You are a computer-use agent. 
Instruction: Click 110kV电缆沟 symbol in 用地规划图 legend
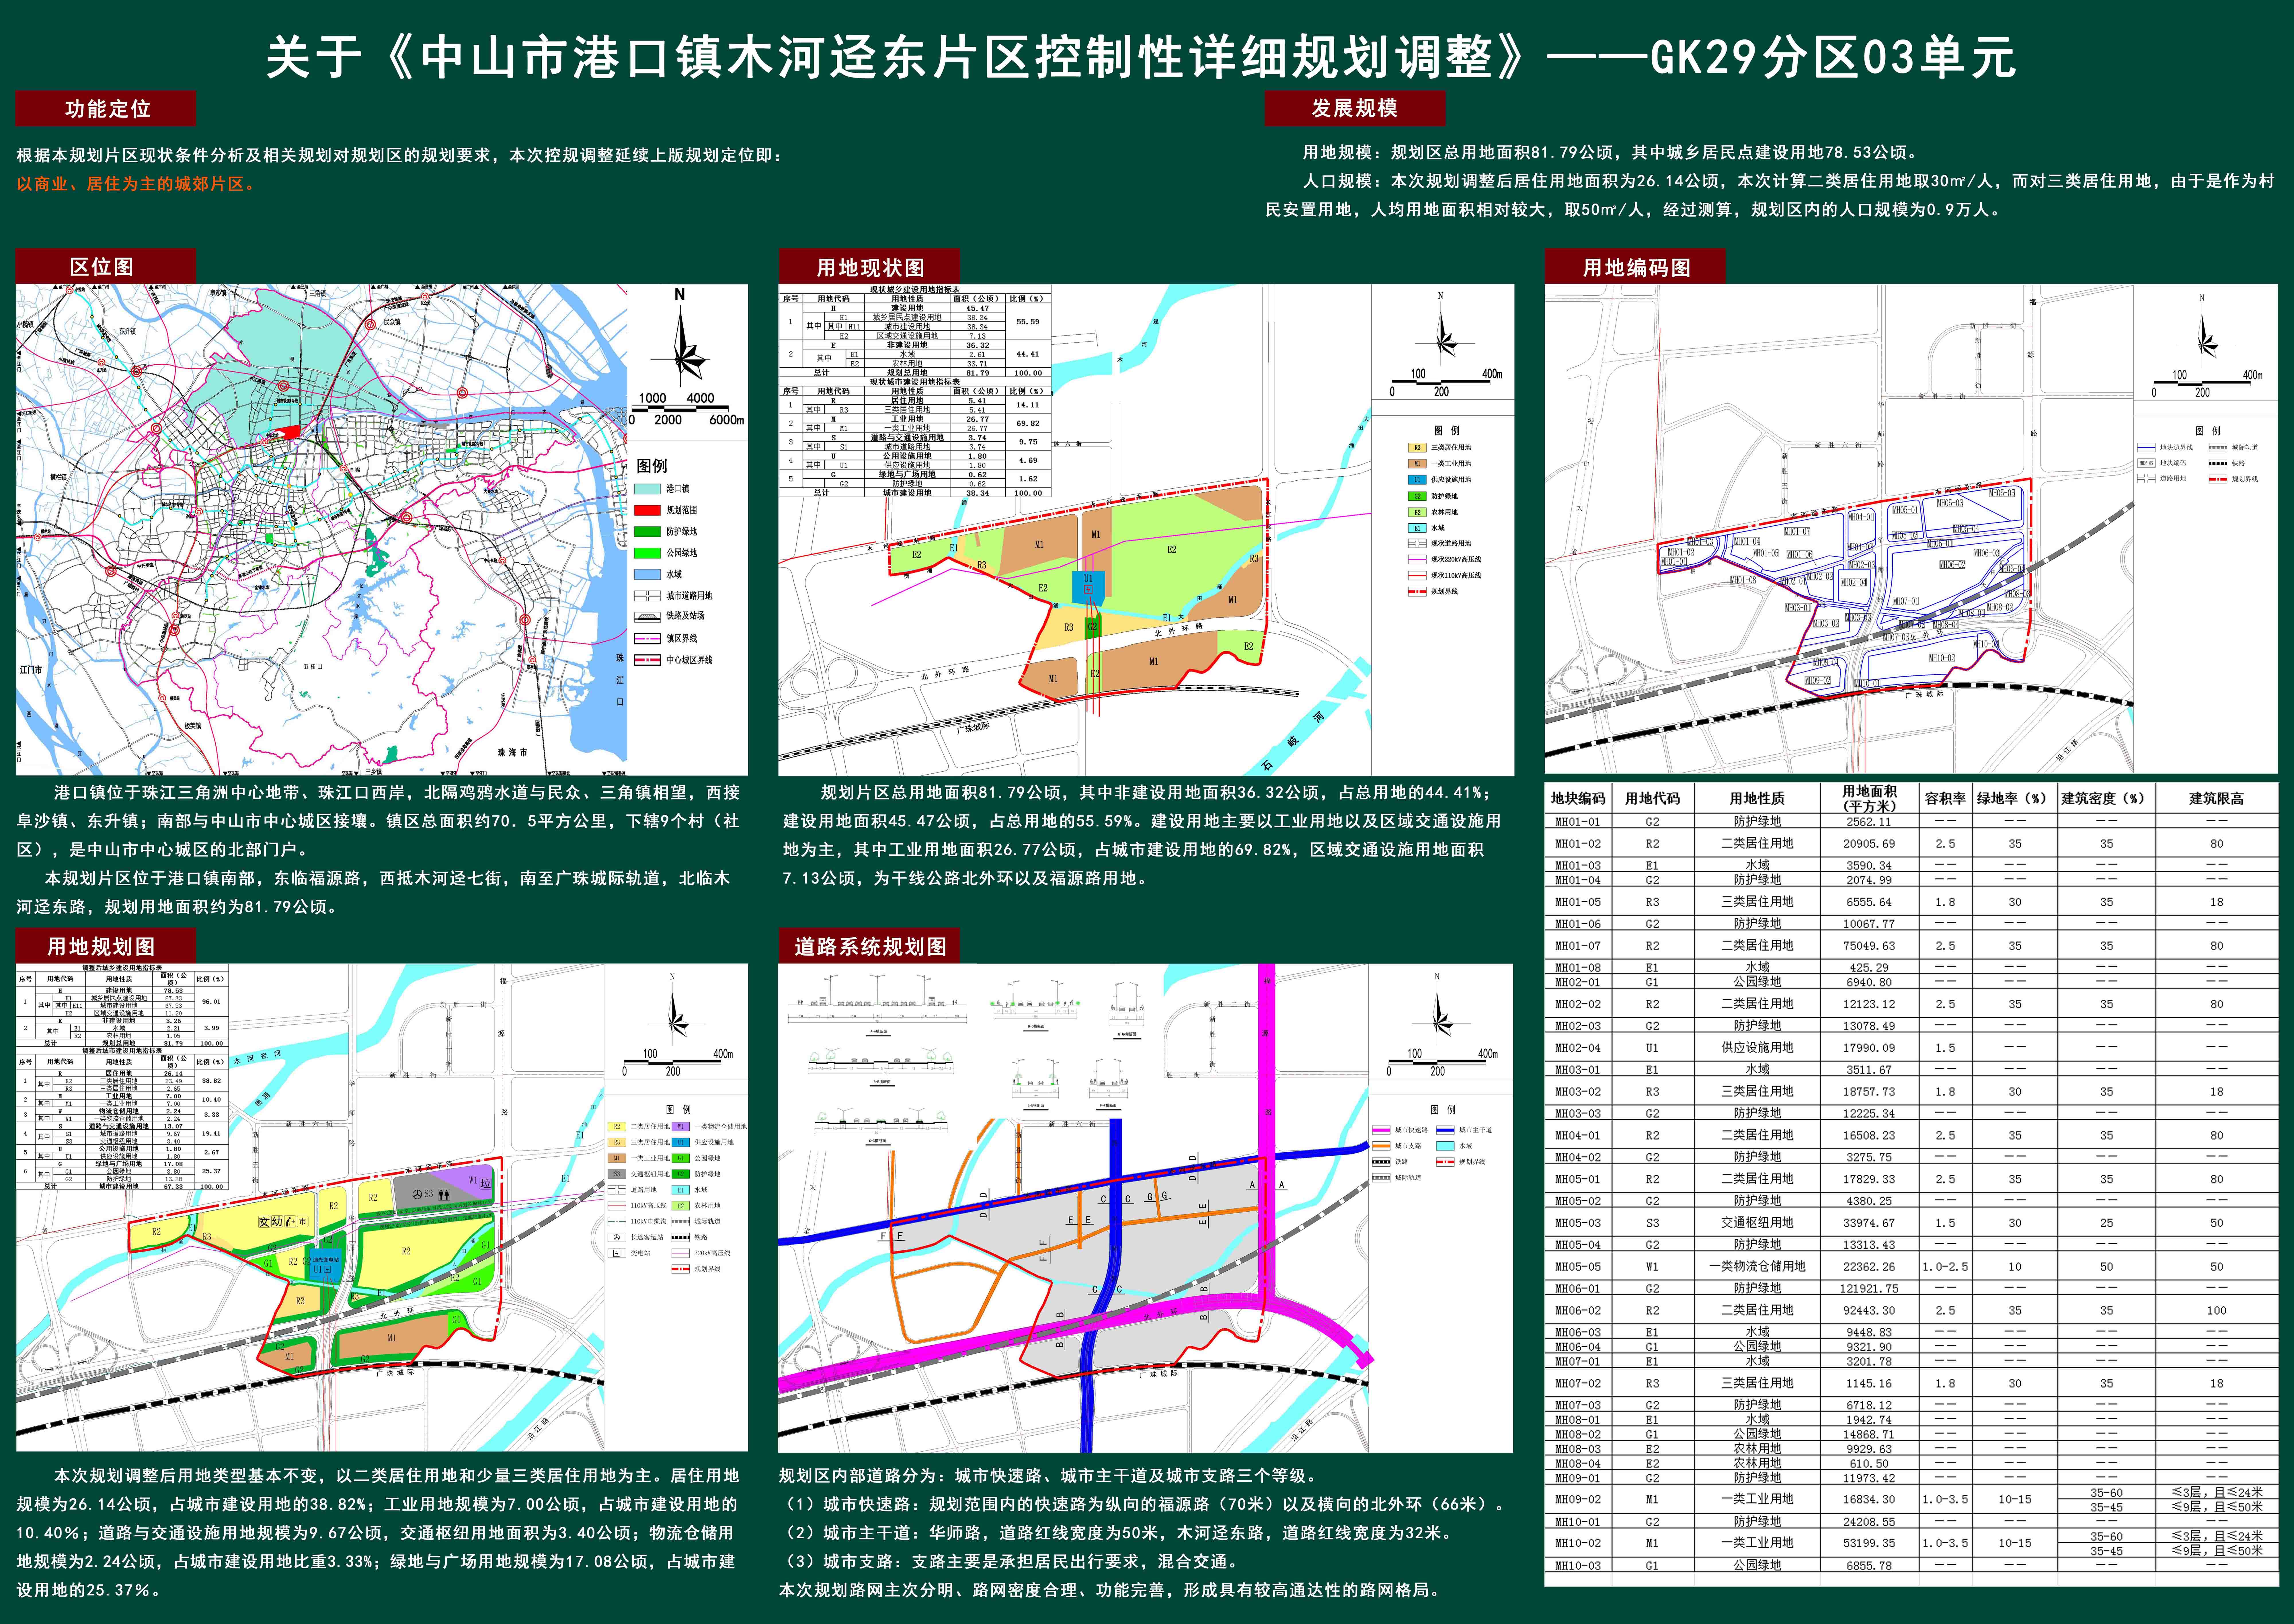point(617,1221)
